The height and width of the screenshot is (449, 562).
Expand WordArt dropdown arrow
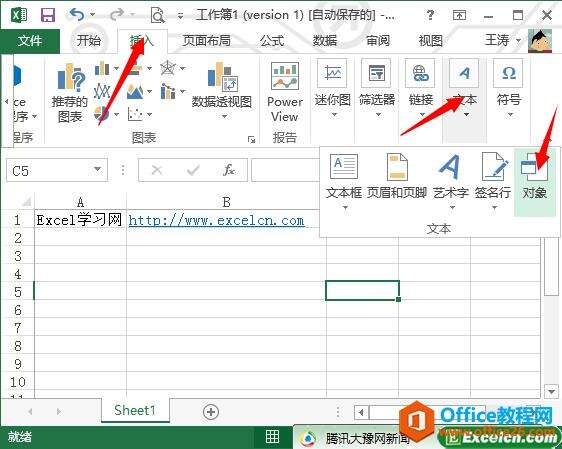[452, 207]
